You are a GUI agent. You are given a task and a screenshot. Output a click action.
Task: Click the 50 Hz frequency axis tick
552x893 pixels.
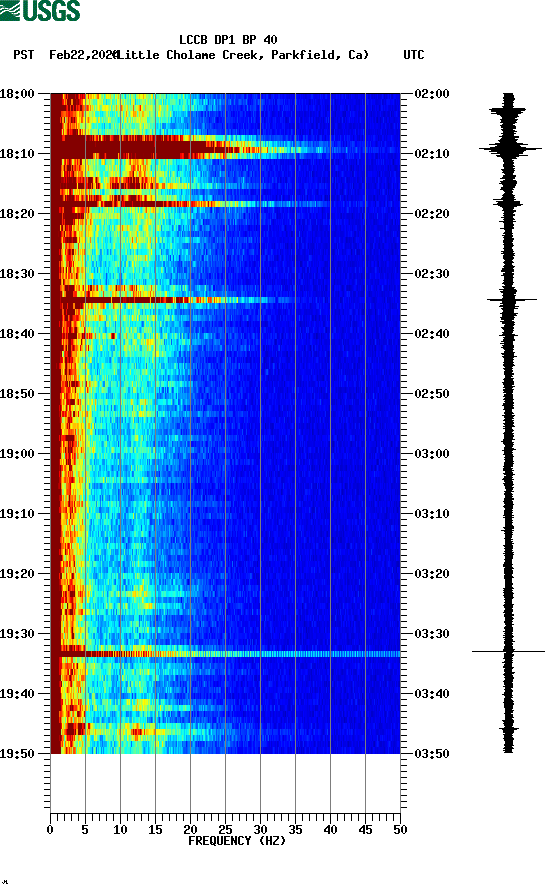pos(400,830)
